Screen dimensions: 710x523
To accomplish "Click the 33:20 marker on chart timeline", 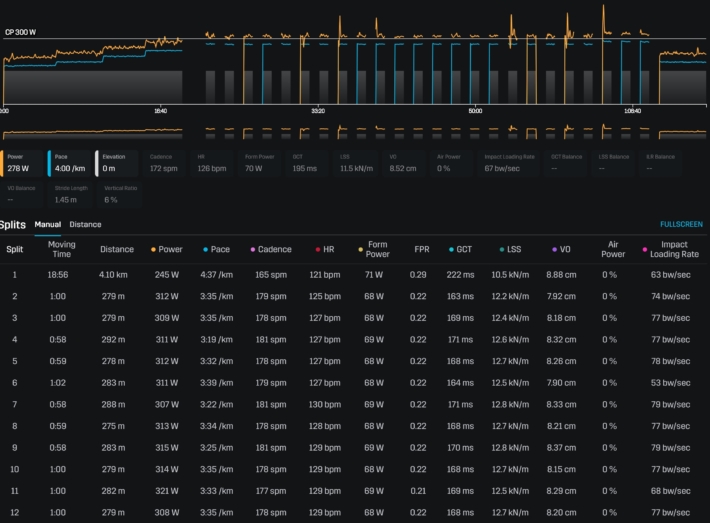I will click(x=318, y=111).
